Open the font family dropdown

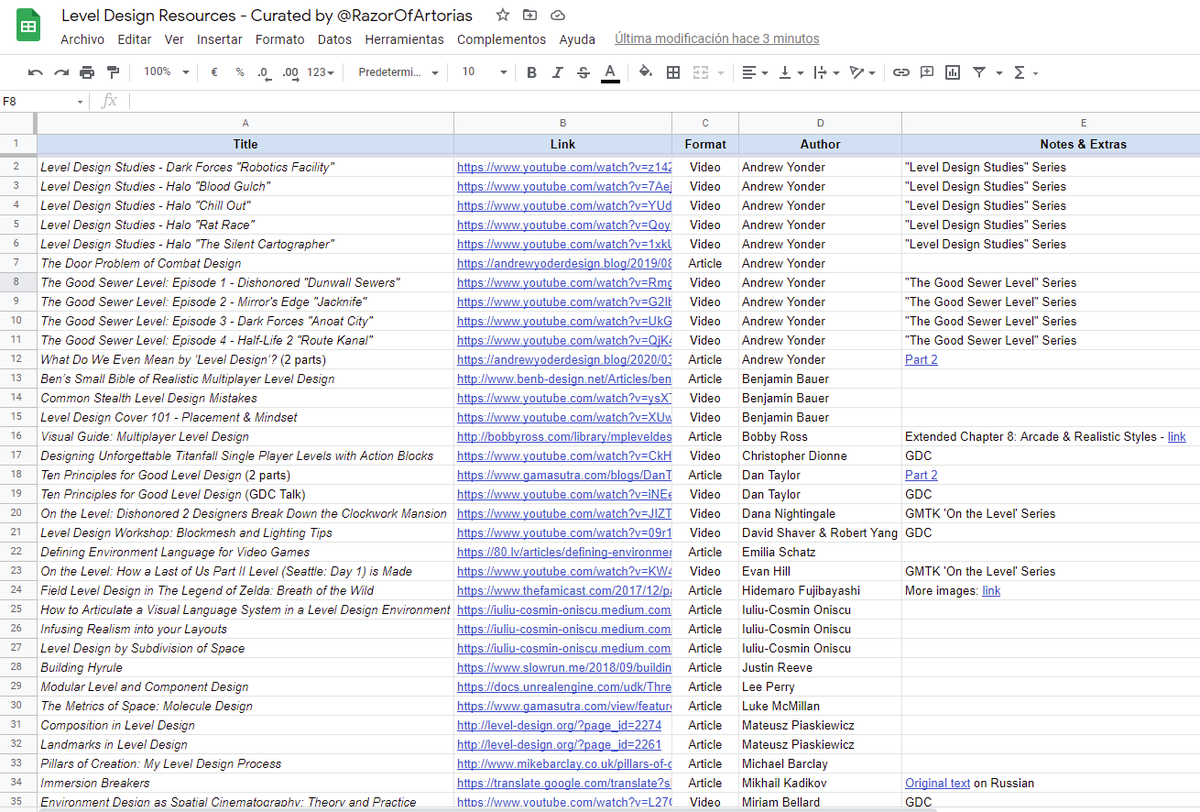click(x=398, y=72)
